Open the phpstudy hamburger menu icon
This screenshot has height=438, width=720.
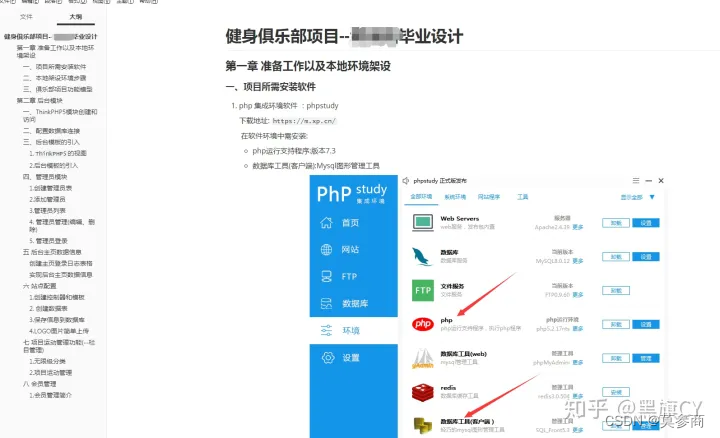[636, 180]
